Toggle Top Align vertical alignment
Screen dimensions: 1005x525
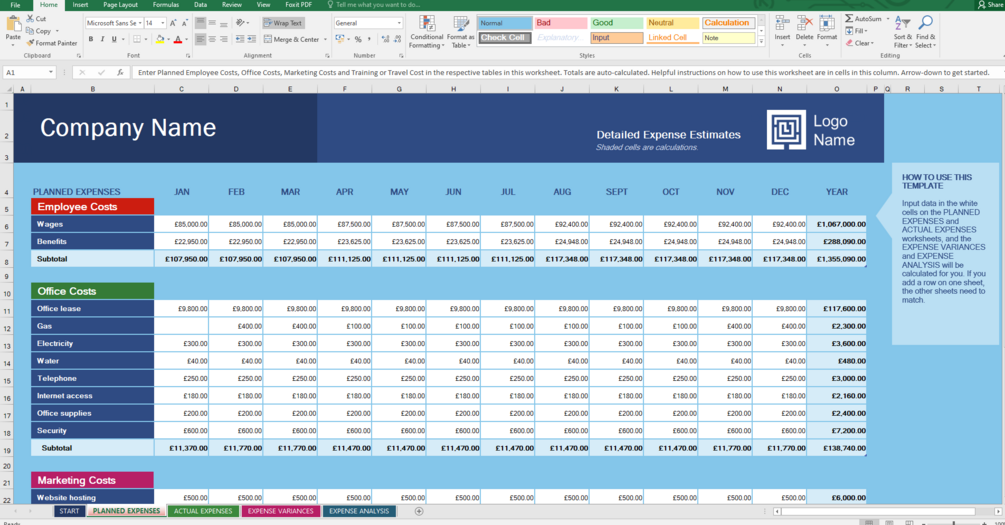(201, 23)
